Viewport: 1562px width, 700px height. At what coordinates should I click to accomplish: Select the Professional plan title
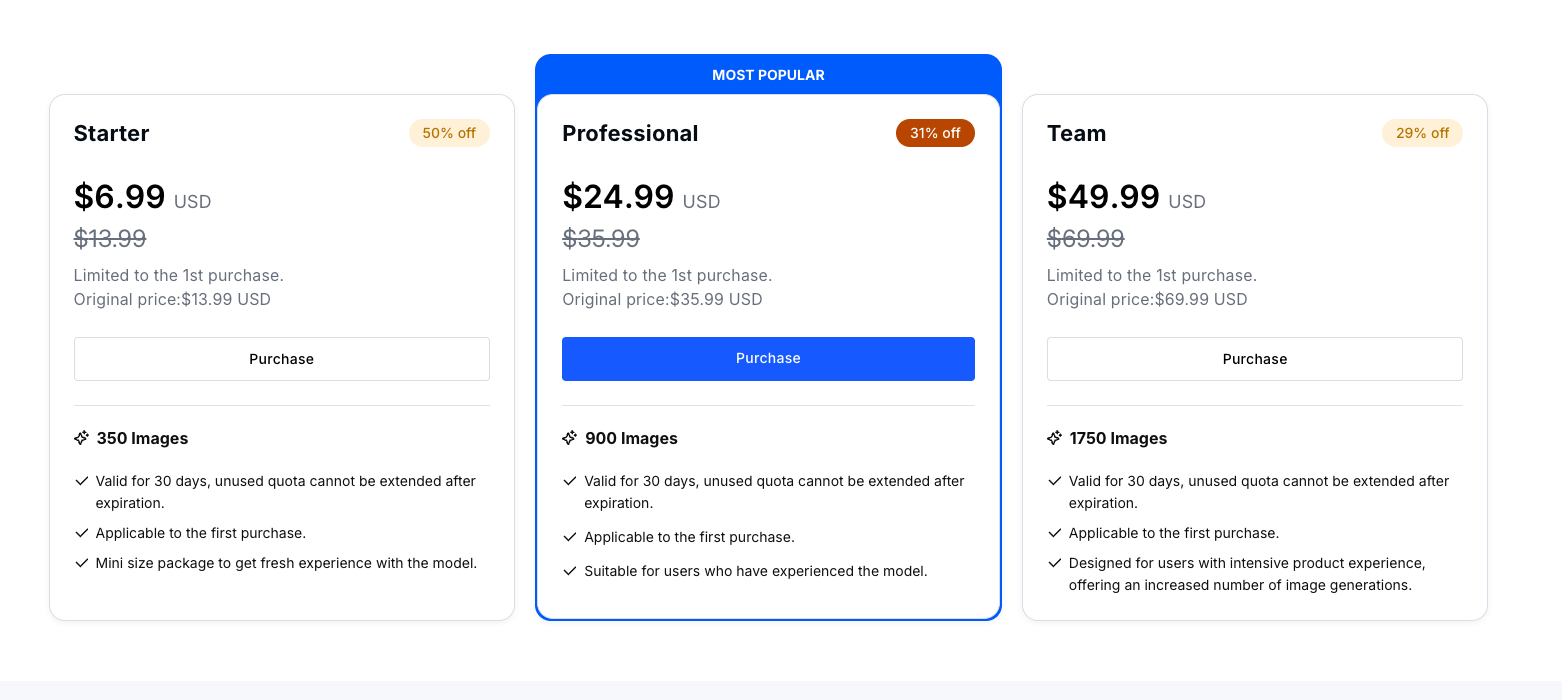click(x=630, y=134)
